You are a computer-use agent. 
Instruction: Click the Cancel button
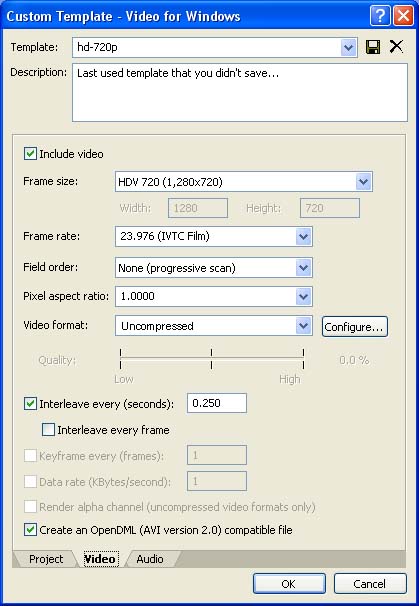click(370, 584)
